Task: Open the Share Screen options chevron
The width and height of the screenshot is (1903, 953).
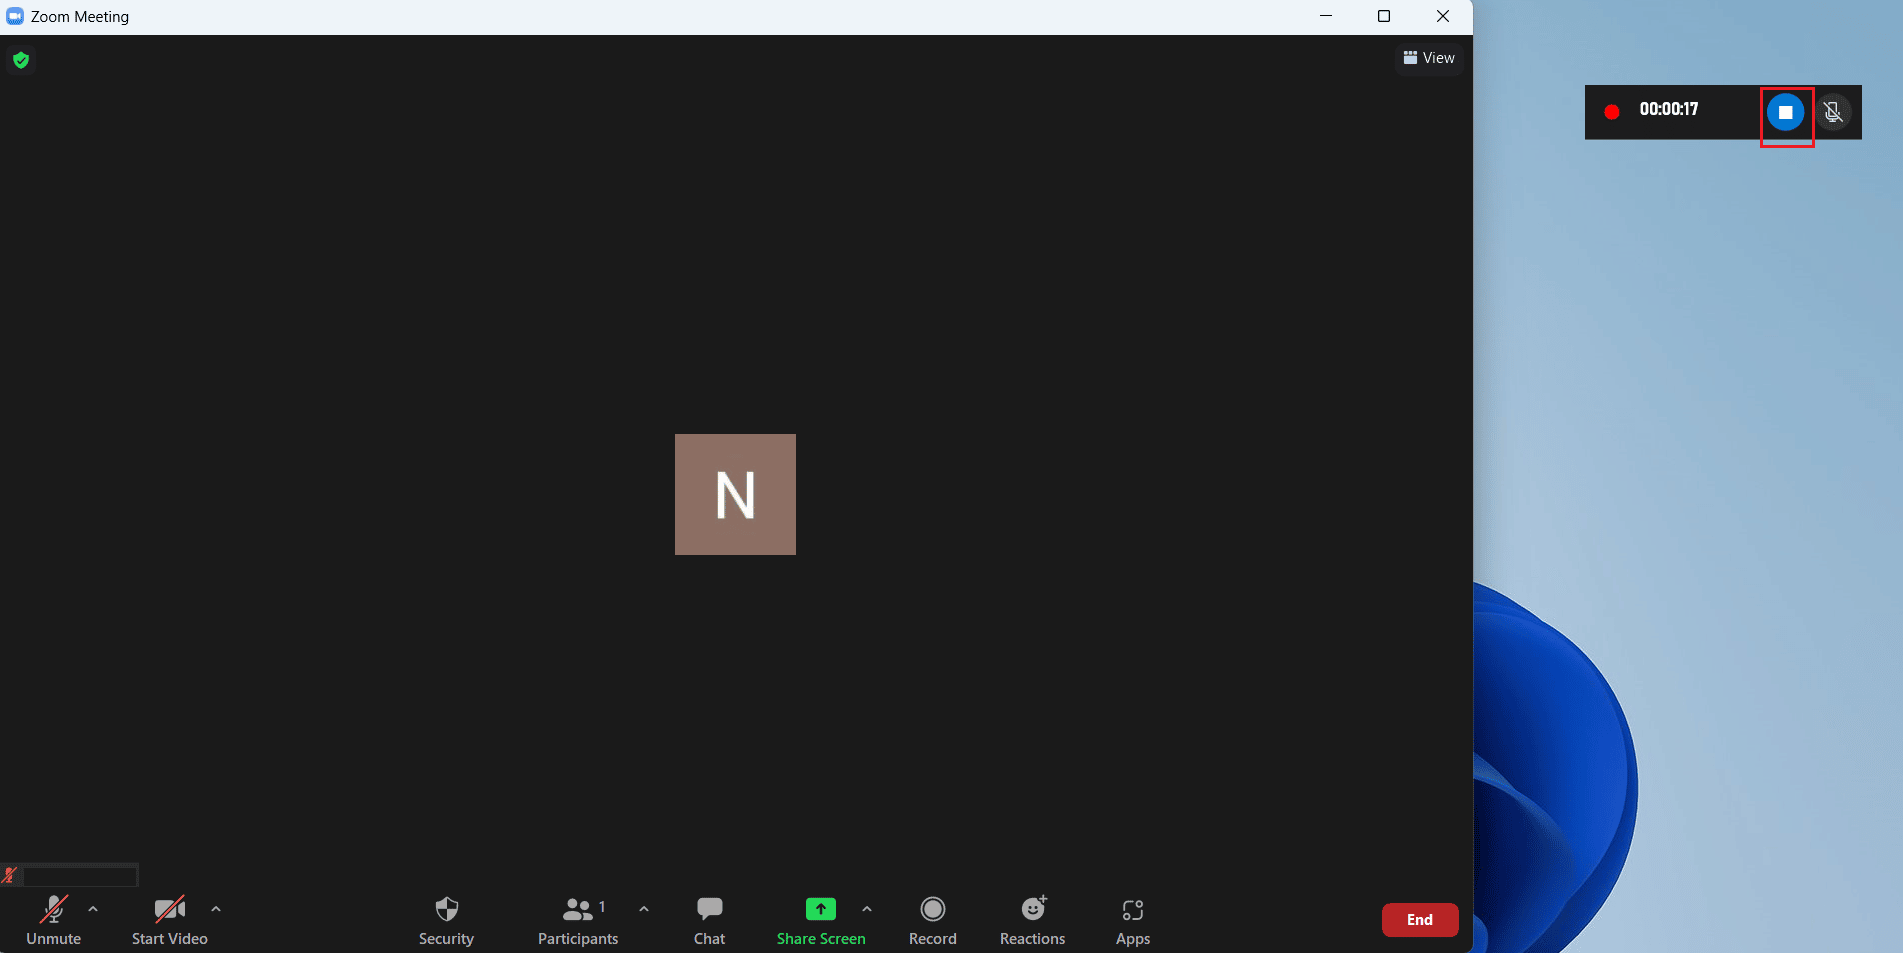Action: (x=866, y=910)
